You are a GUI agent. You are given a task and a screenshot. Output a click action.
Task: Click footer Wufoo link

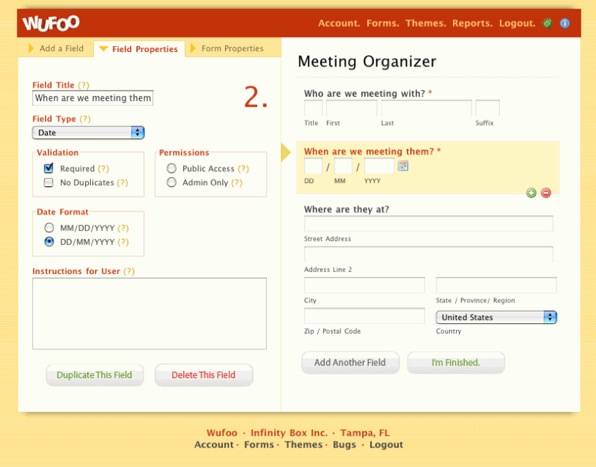coord(222,433)
